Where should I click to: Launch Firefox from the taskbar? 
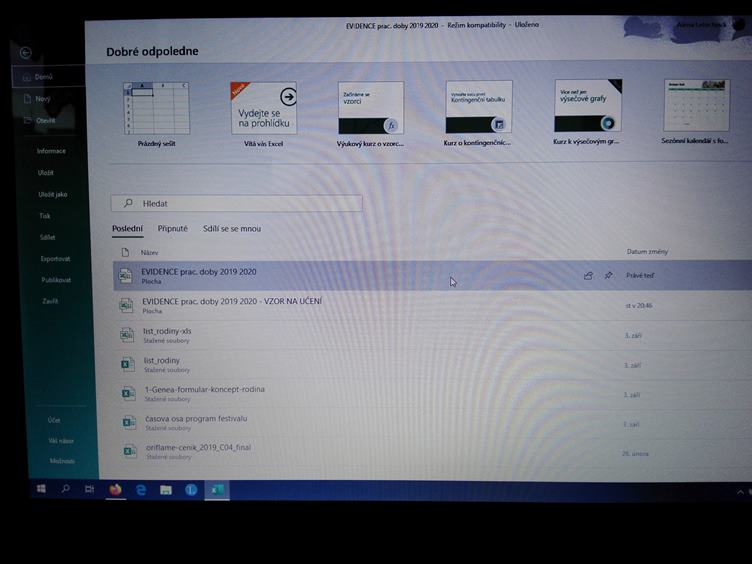pos(115,490)
